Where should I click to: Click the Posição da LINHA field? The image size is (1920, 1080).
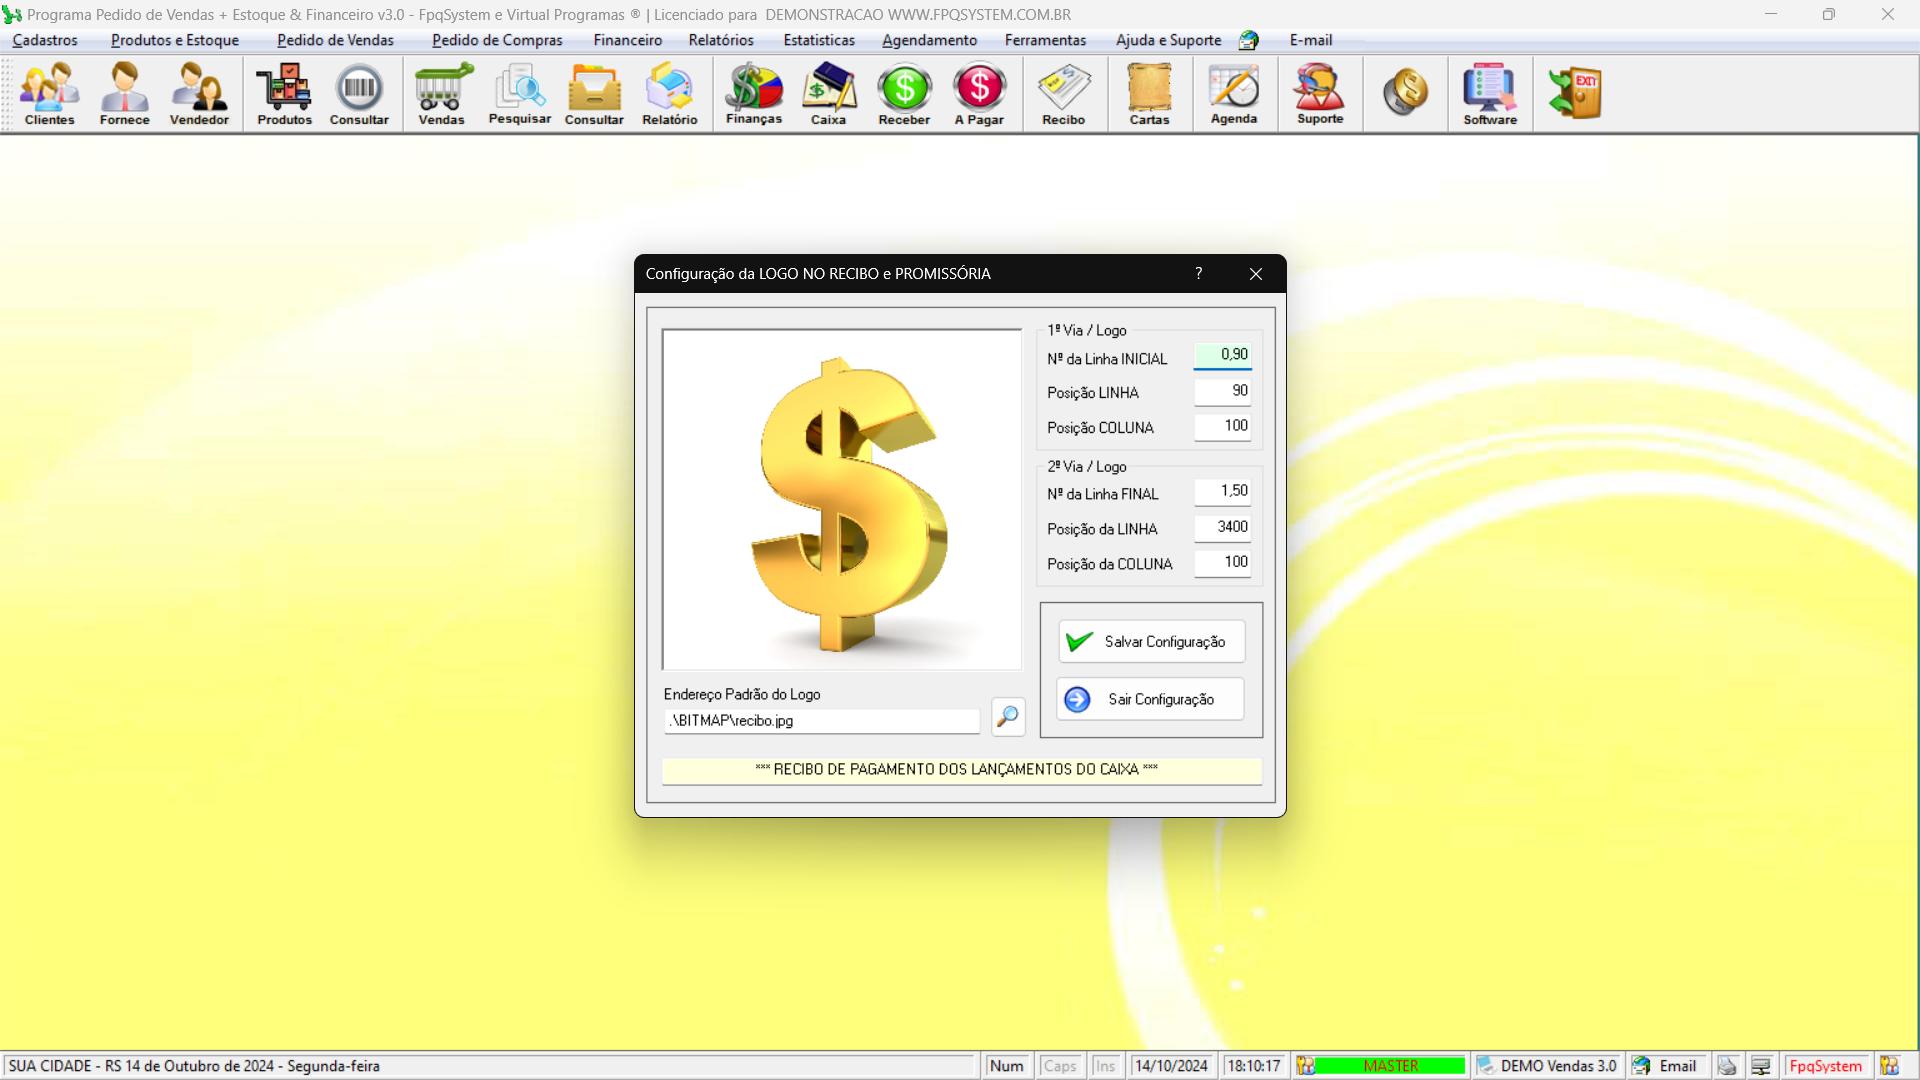(1222, 527)
